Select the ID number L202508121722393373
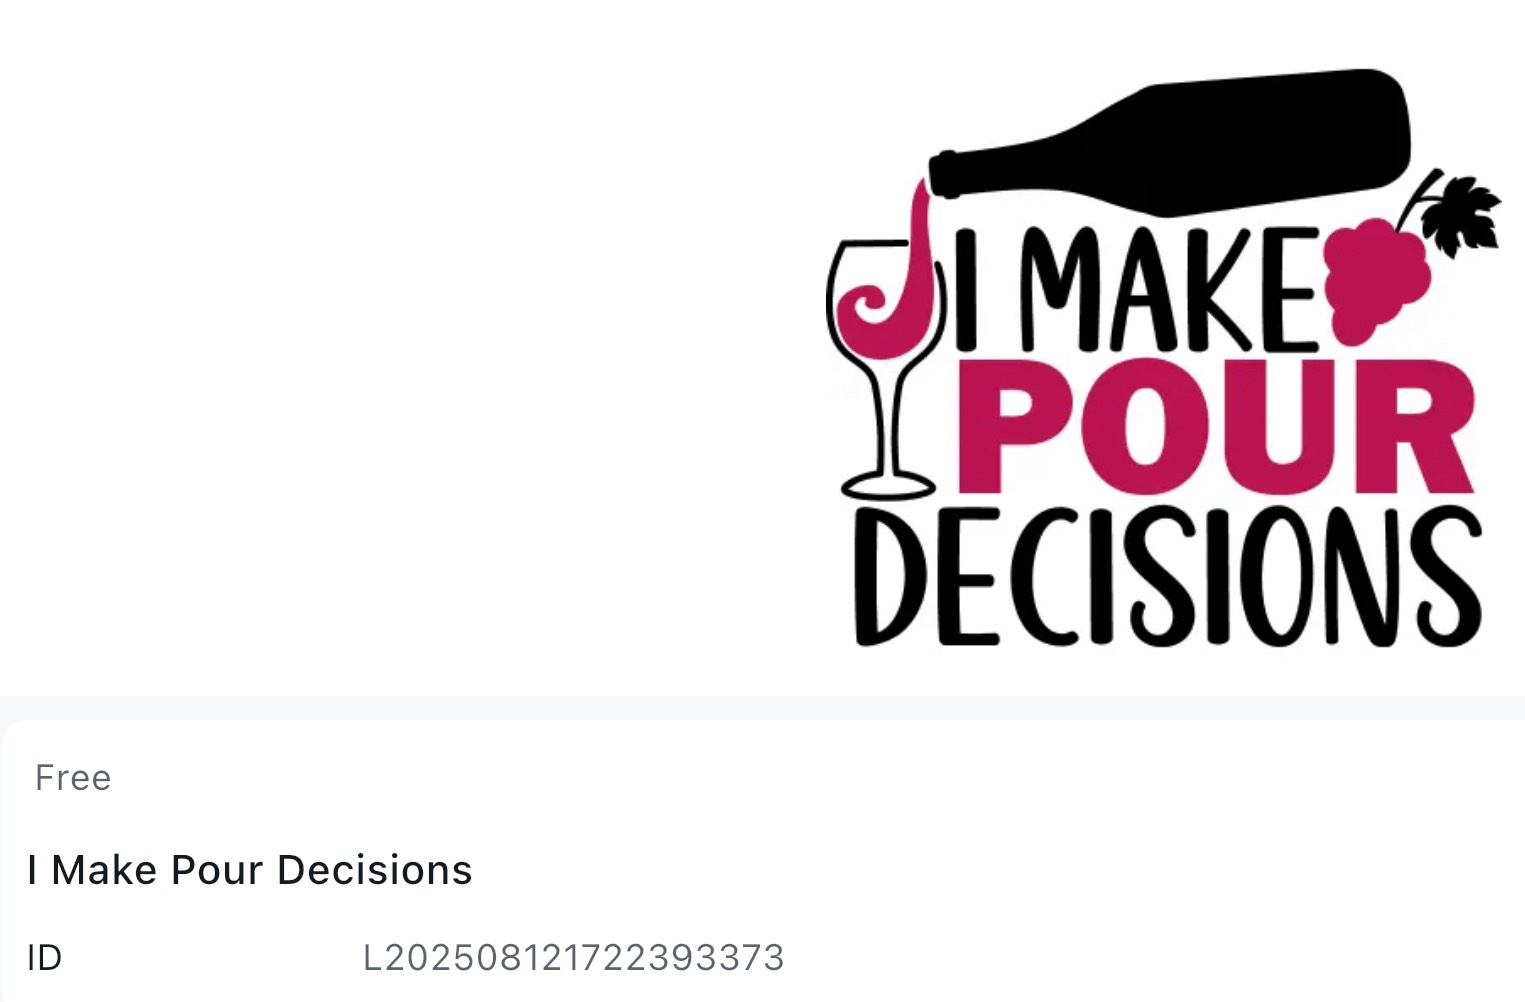 (x=574, y=958)
